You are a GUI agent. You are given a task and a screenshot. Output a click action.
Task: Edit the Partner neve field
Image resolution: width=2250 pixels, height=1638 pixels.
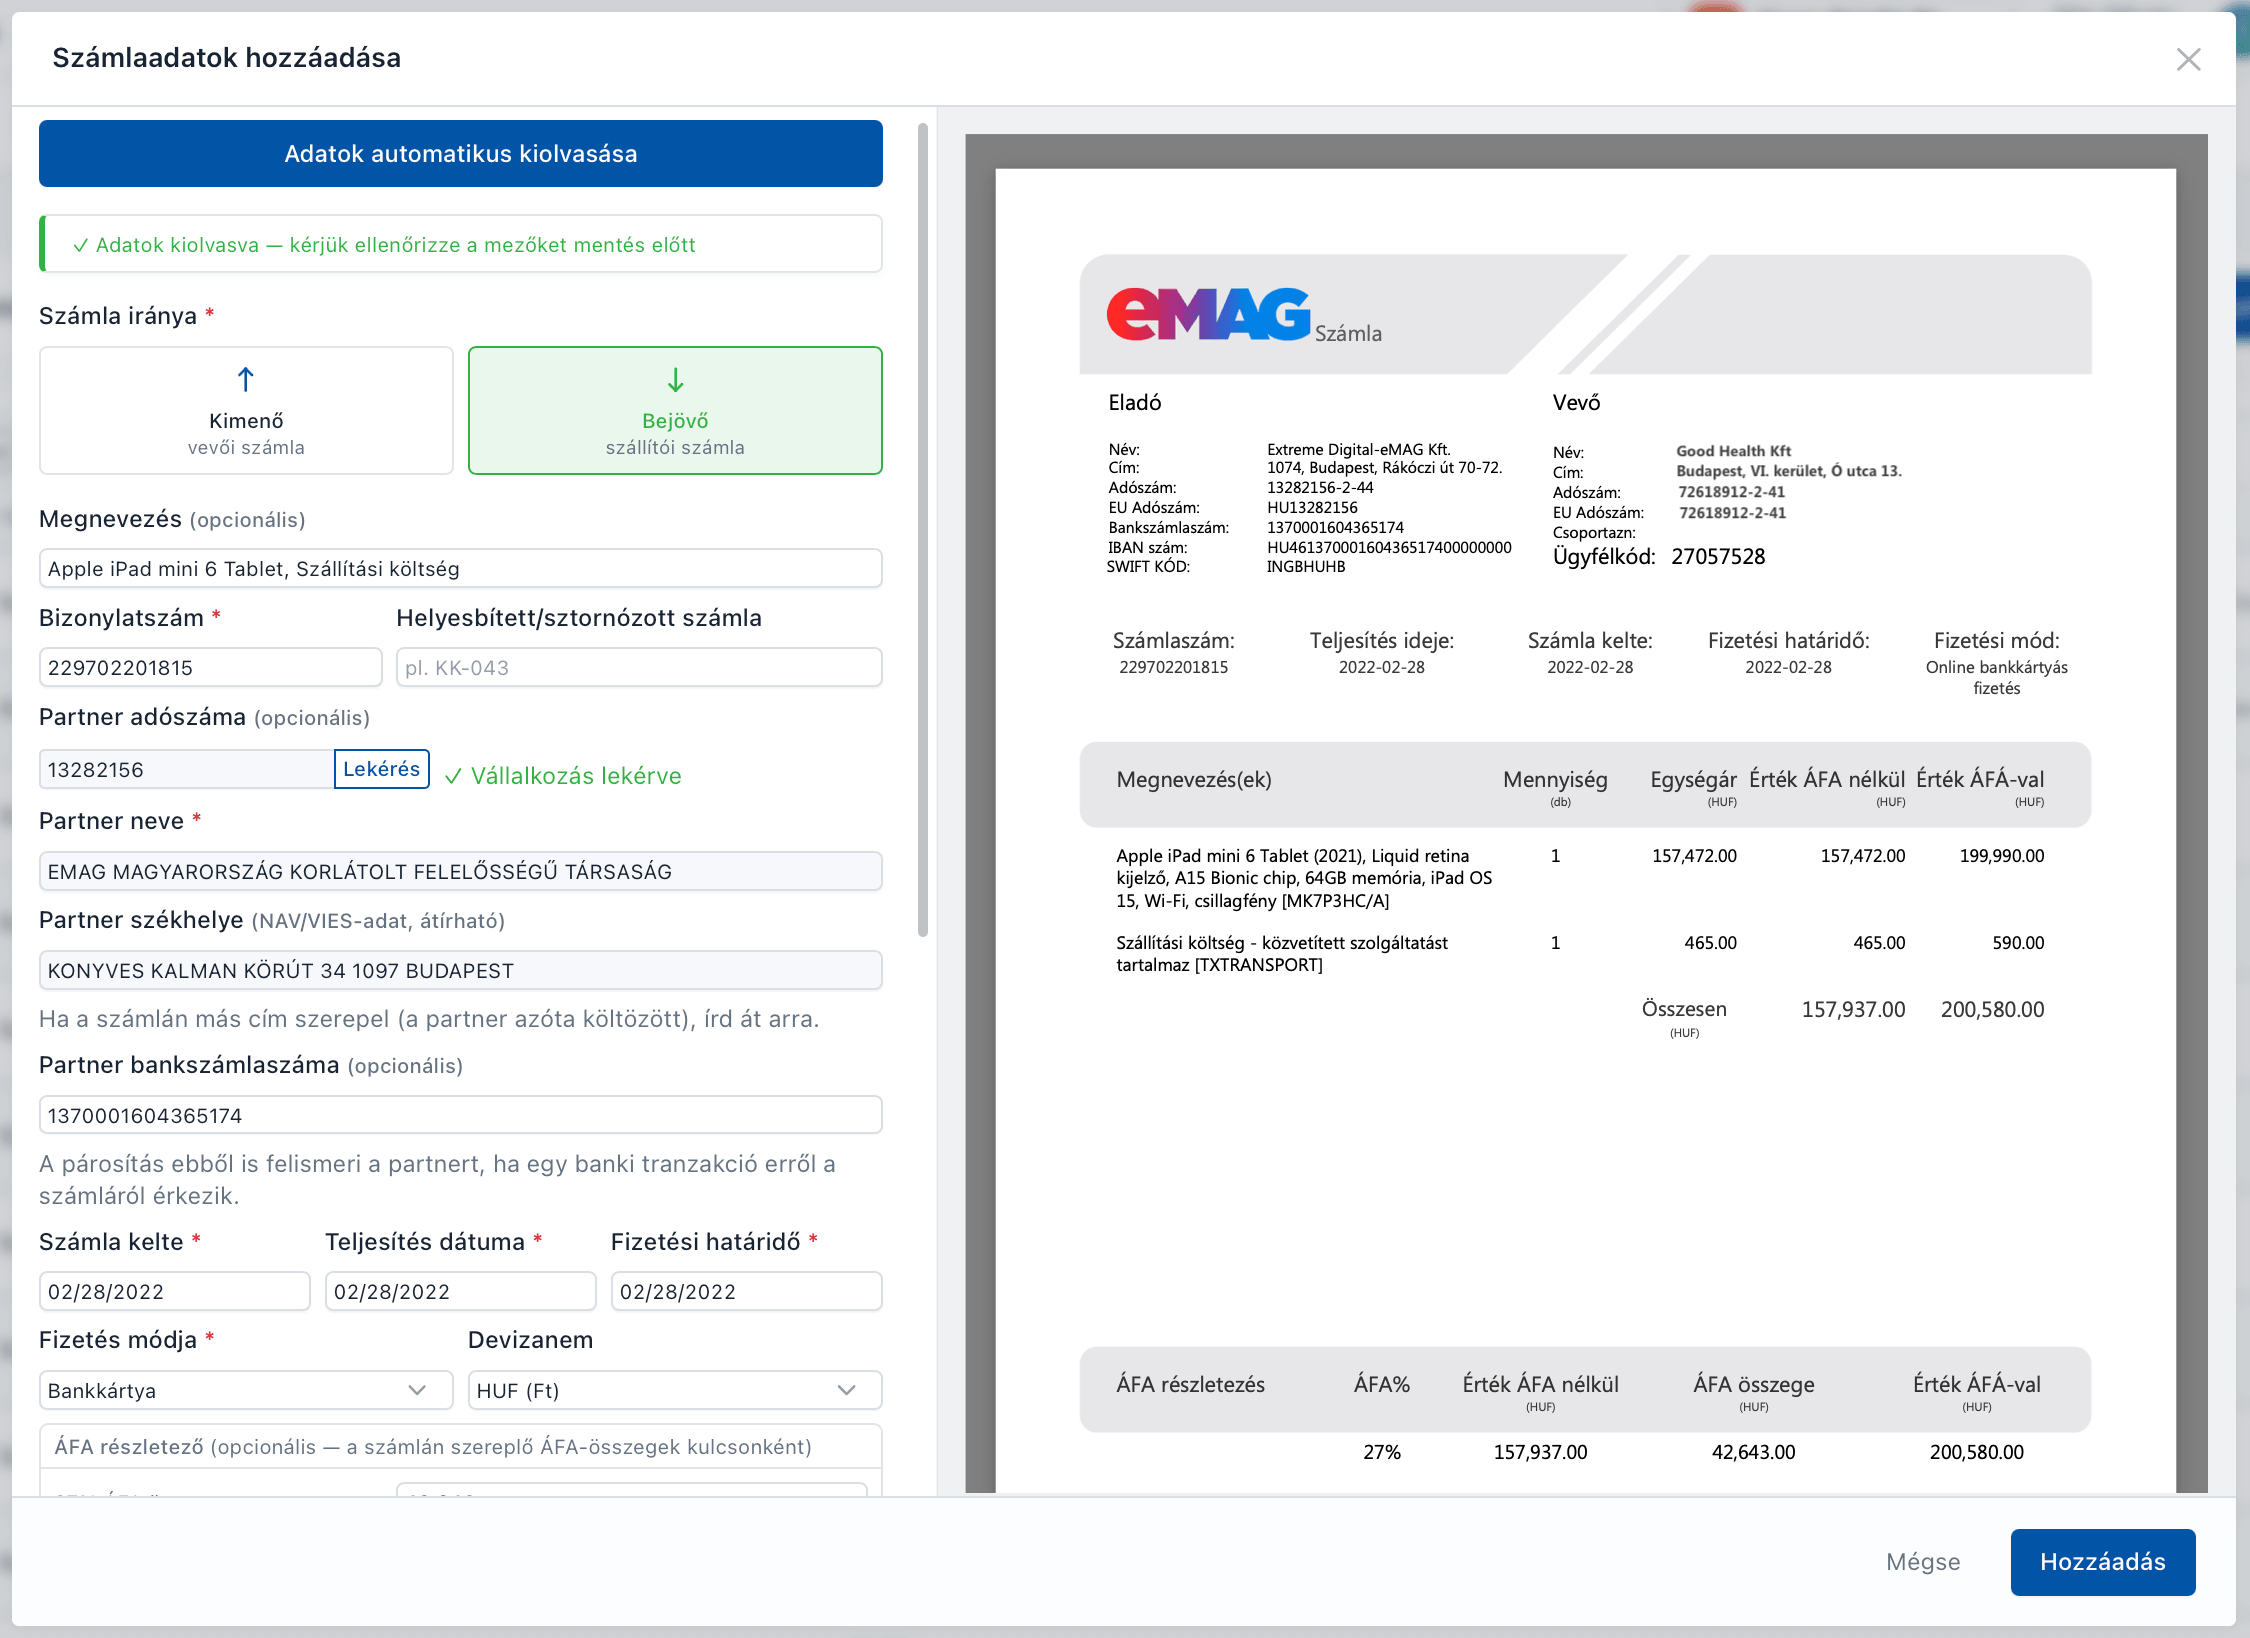coord(460,872)
